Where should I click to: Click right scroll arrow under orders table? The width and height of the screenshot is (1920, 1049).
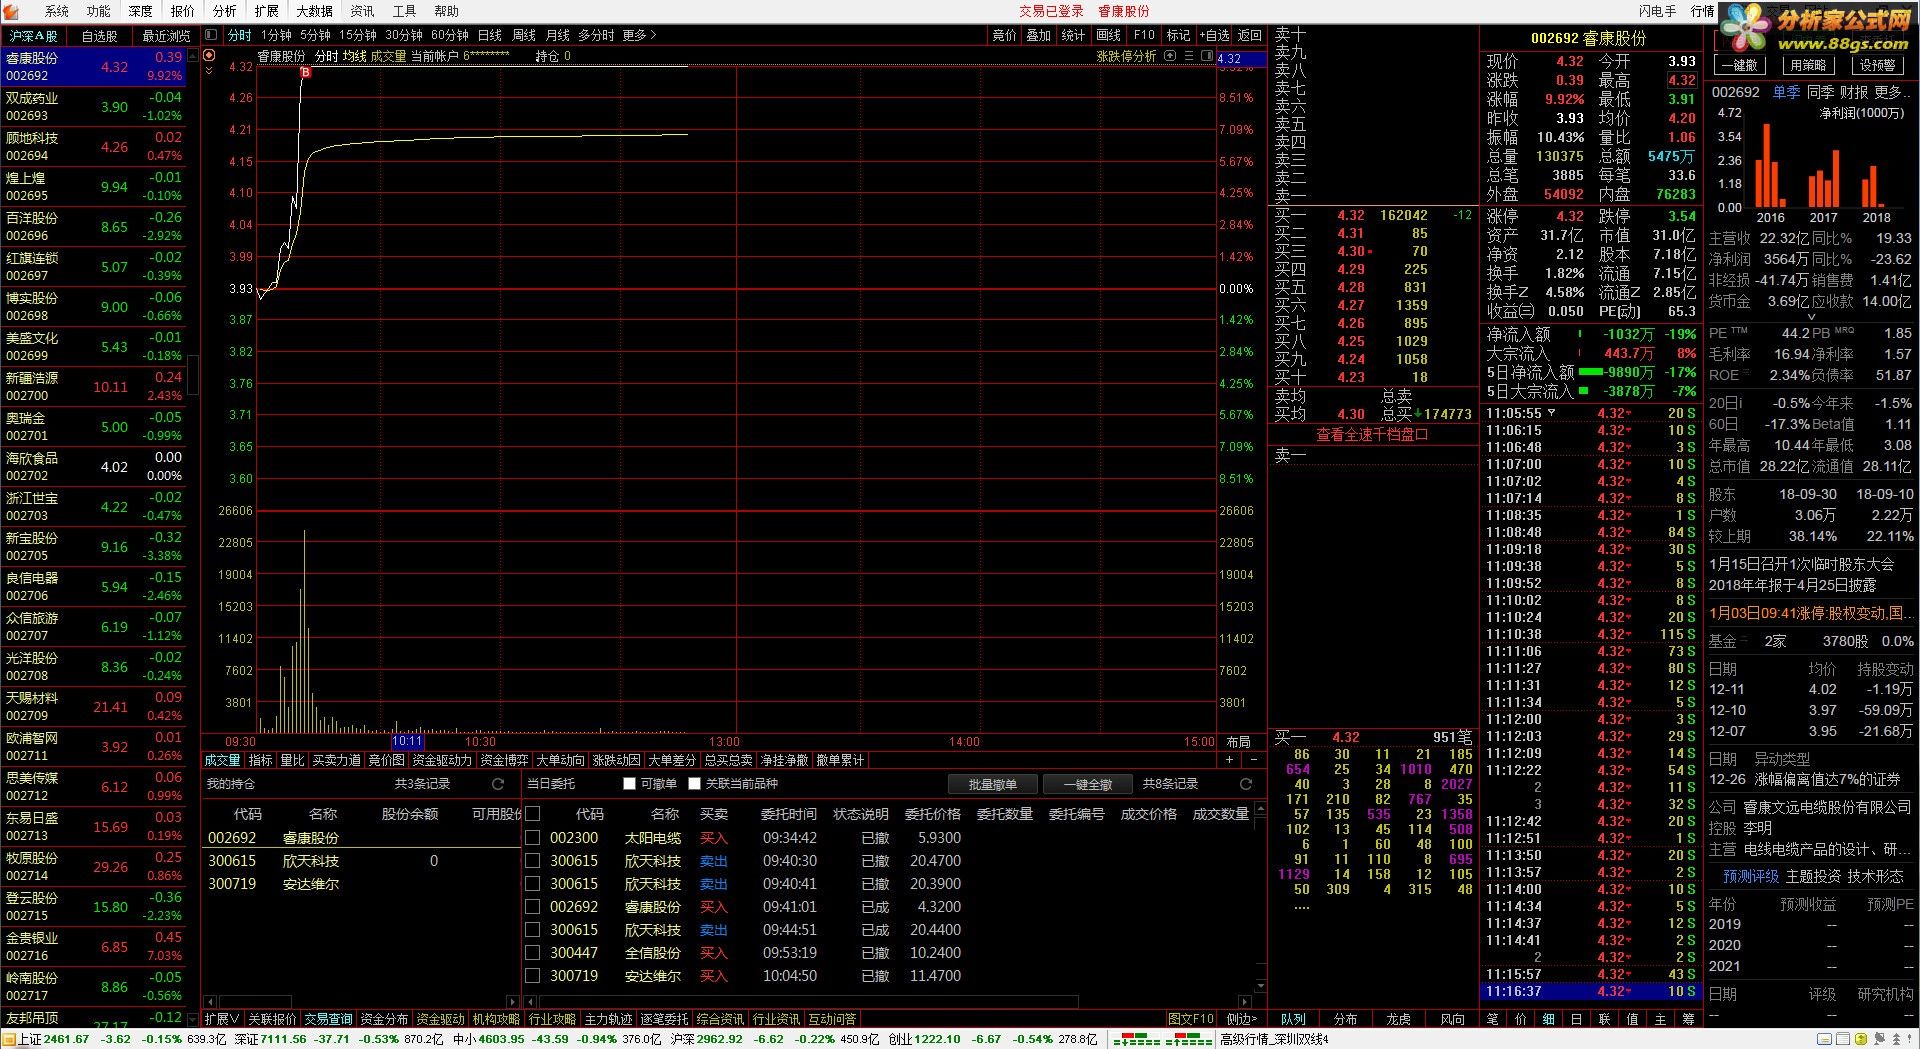(1245, 1001)
